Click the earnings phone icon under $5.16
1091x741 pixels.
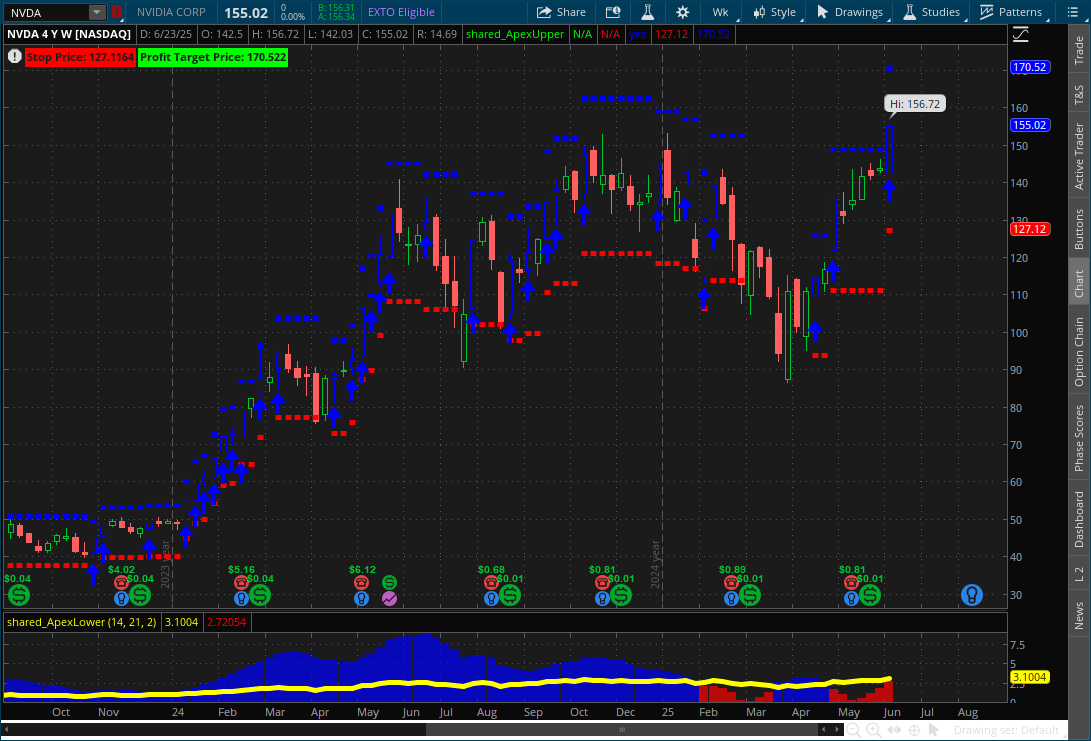241,582
